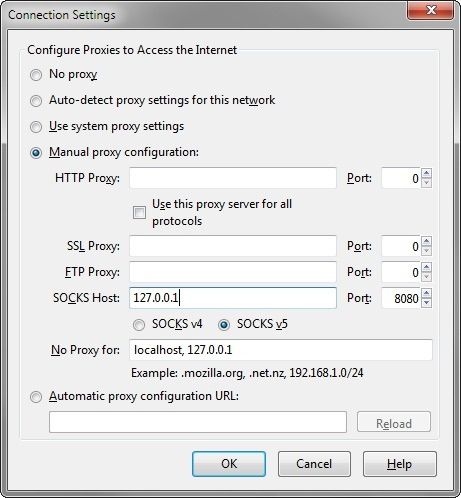Click the OK button

point(229,464)
